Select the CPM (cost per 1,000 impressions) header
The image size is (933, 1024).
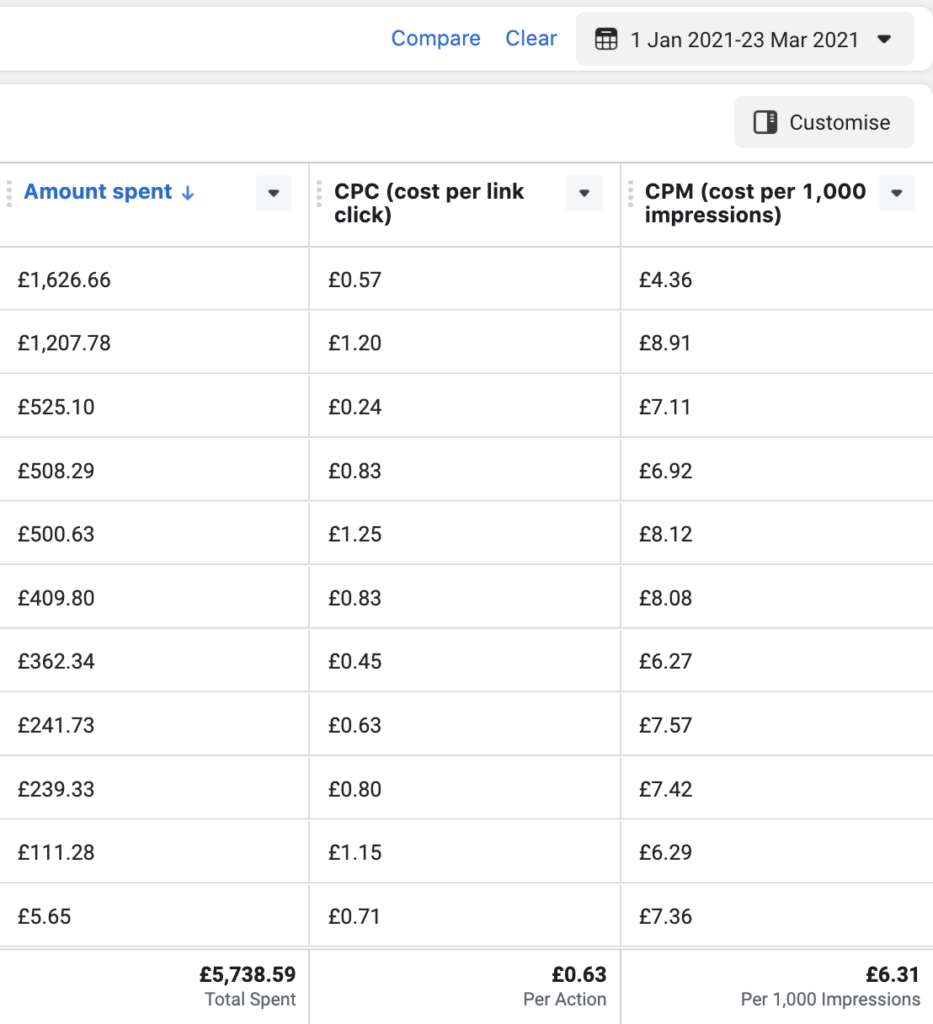click(755, 203)
